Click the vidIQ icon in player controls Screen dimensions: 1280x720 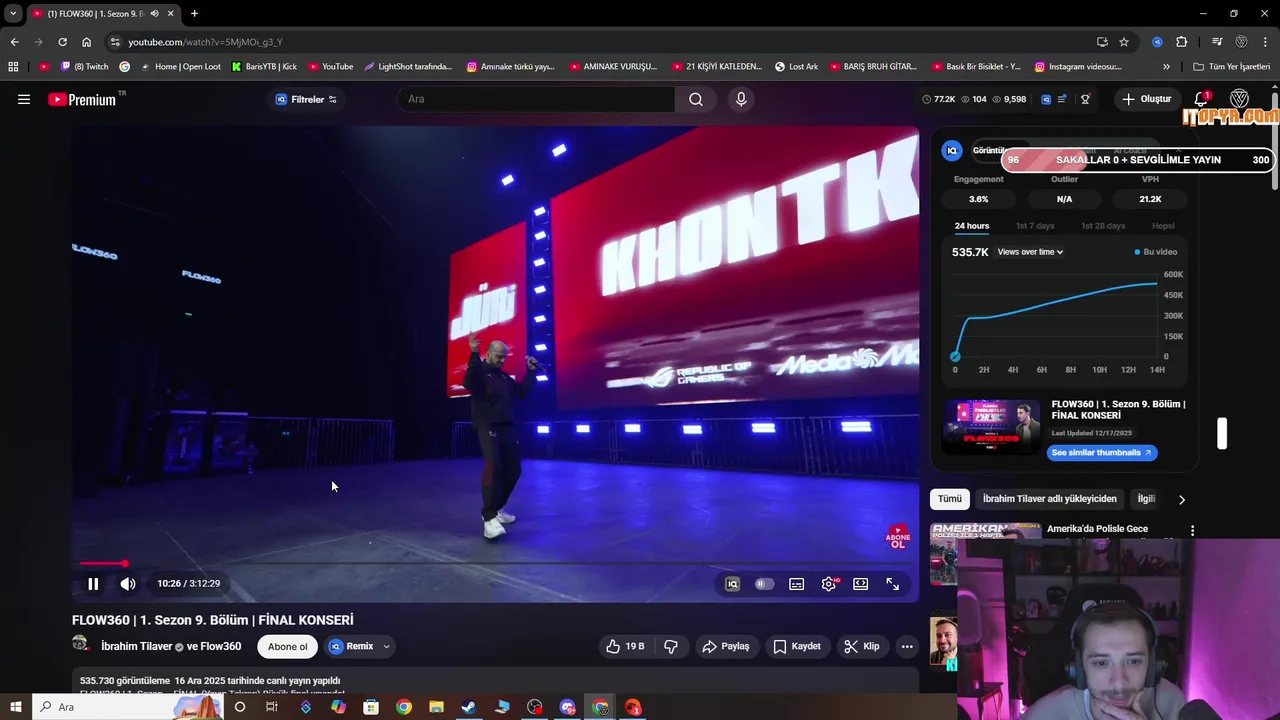(x=732, y=584)
